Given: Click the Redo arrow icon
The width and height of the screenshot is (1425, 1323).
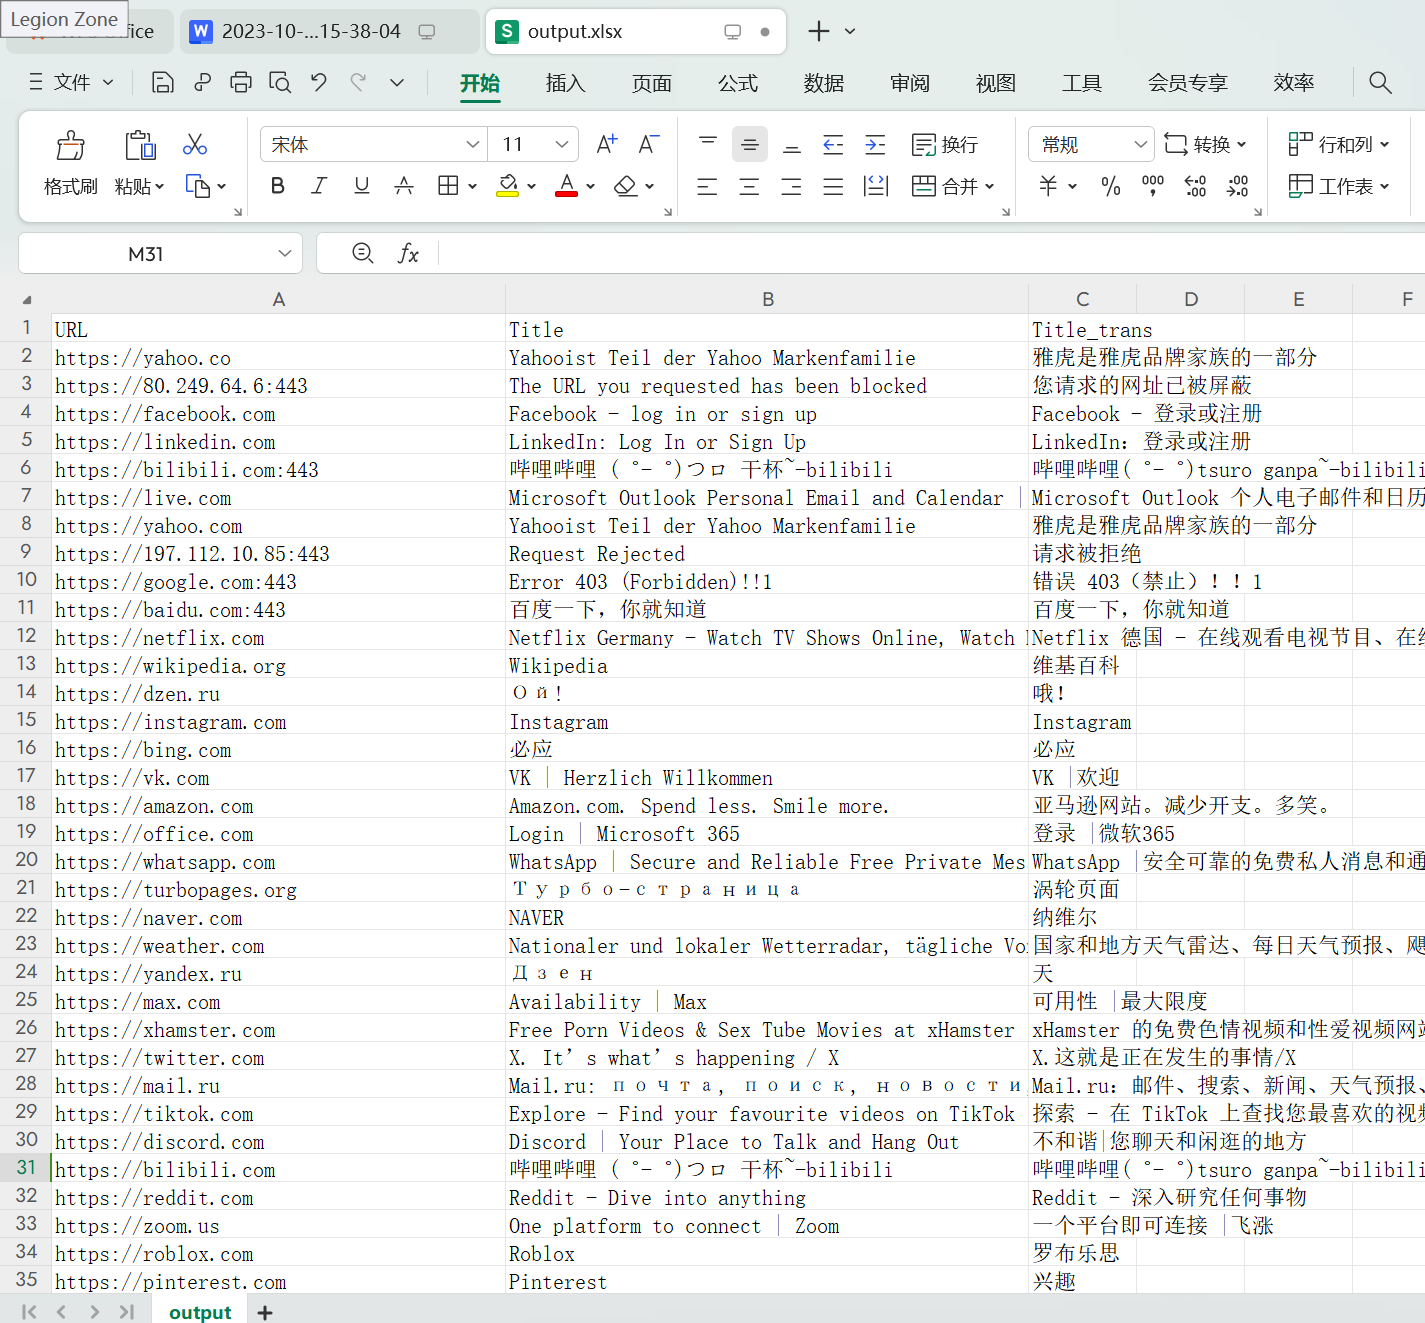Looking at the screenshot, I should click(x=358, y=83).
